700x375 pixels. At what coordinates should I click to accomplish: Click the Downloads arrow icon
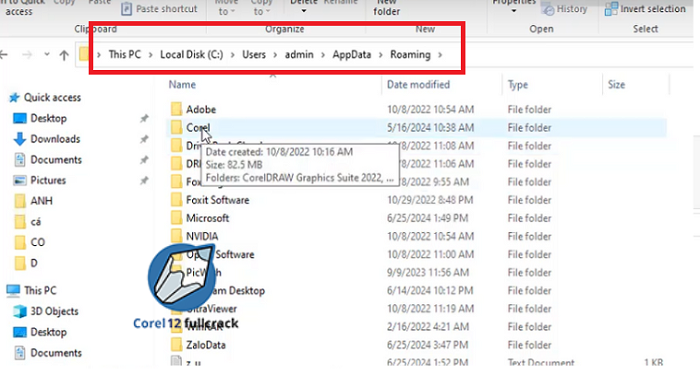point(20,139)
